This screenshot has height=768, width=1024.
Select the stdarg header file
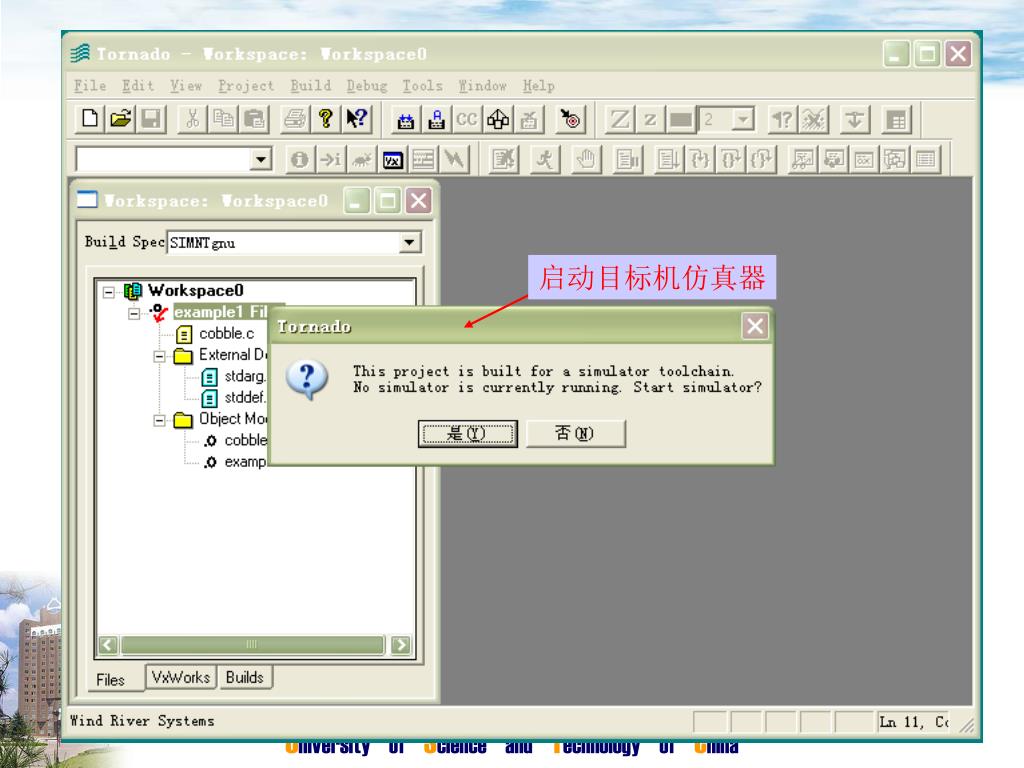click(244, 376)
